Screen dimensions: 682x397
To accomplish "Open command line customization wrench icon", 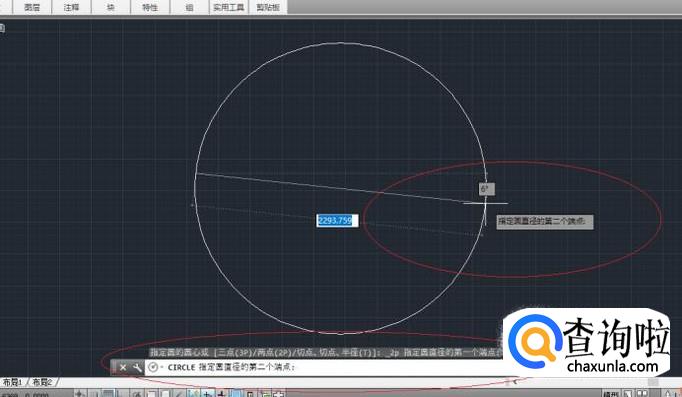I will coord(137,367).
